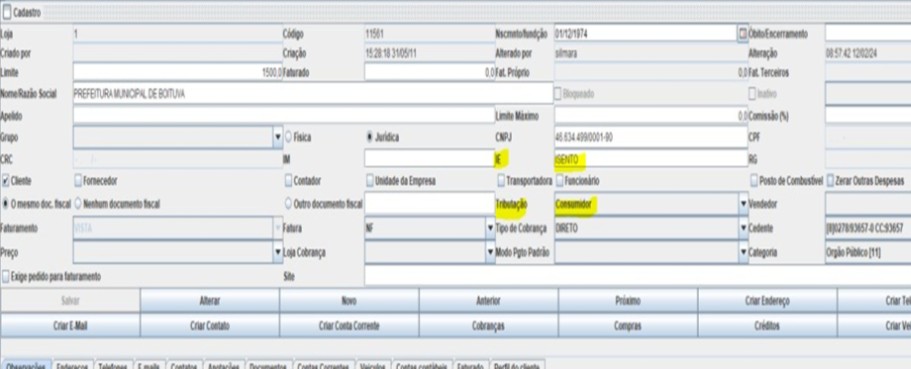Image resolution: width=911 pixels, height=369 pixels.
Task: Switch to Contas Correntes tab
Action: pyautogui.click(x=322, y=366)
